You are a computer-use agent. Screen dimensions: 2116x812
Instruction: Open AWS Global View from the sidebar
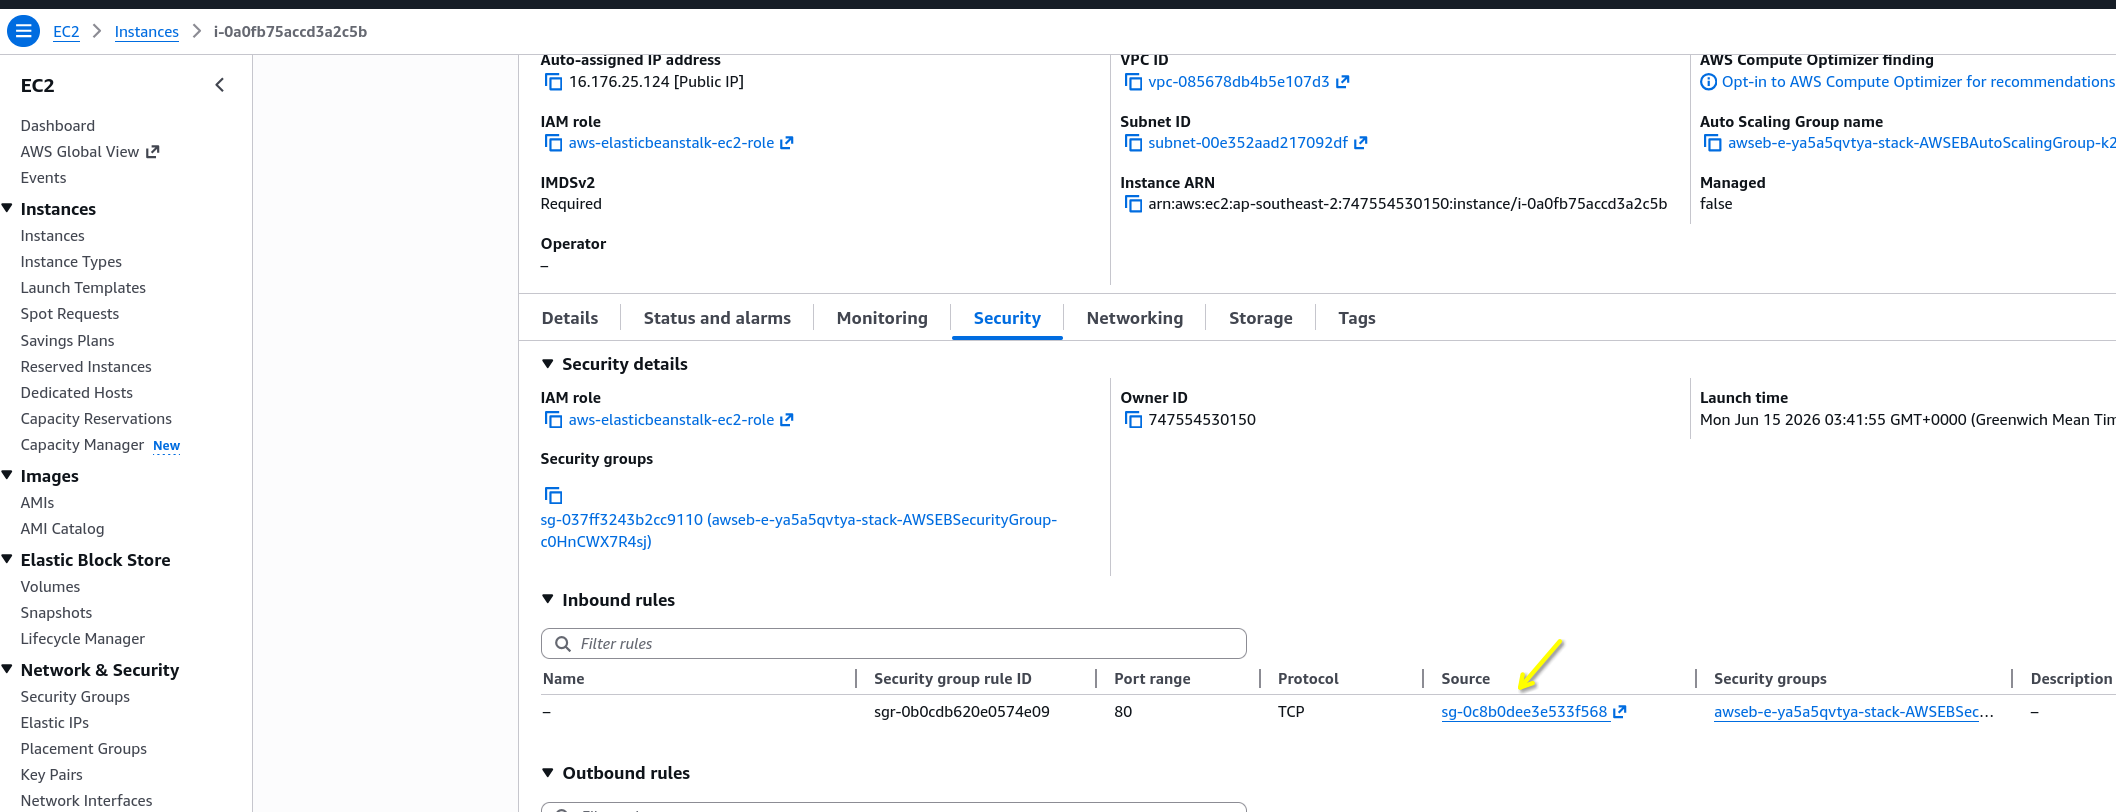point(80,152)
